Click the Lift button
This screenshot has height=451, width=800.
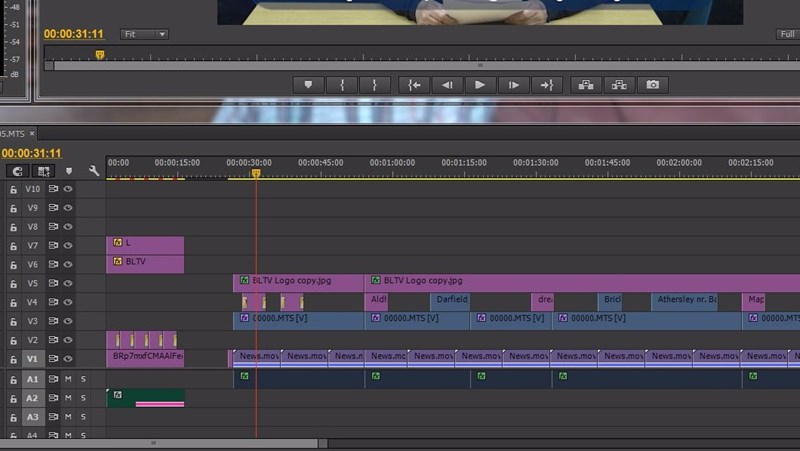(x=585, y=85)
